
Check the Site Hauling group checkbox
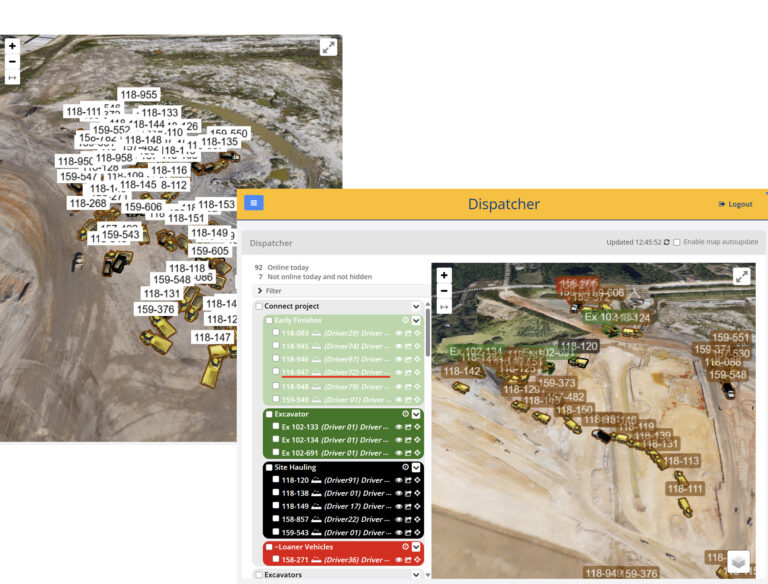tap(269, 467)
